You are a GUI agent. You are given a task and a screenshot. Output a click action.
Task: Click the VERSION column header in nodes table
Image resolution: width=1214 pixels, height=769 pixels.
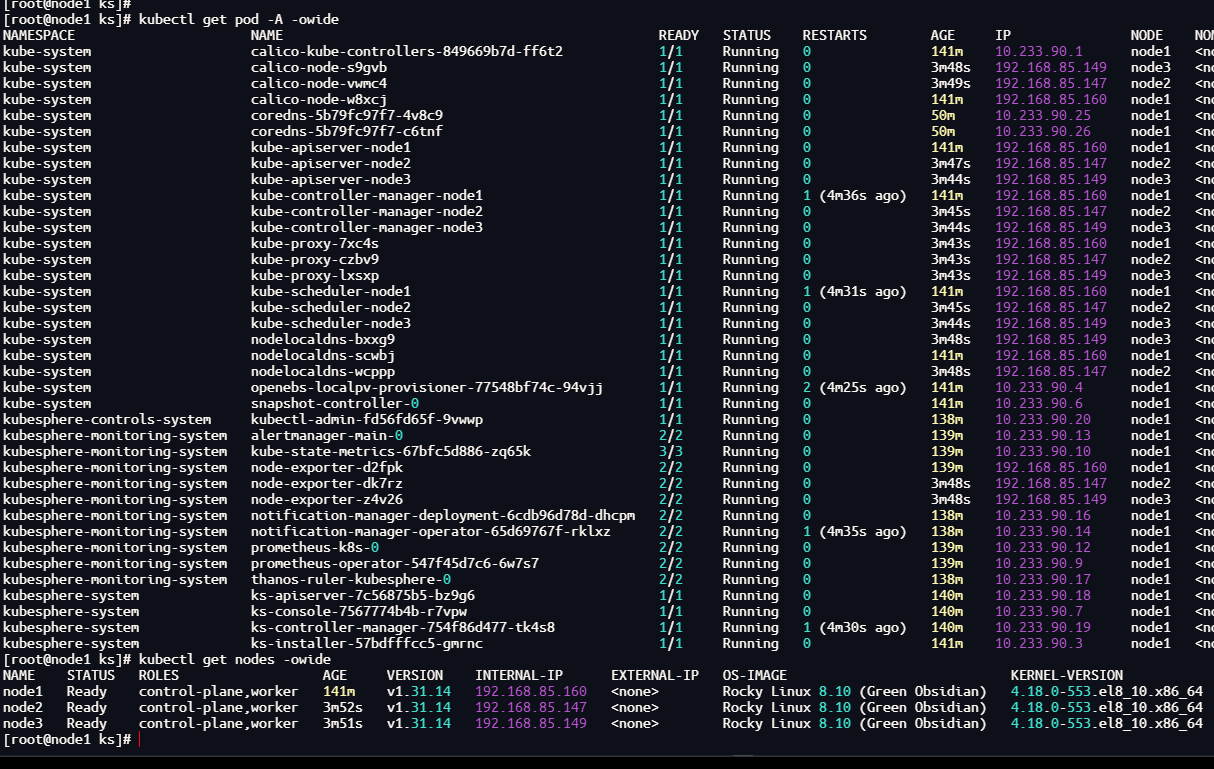coord(414,675)
